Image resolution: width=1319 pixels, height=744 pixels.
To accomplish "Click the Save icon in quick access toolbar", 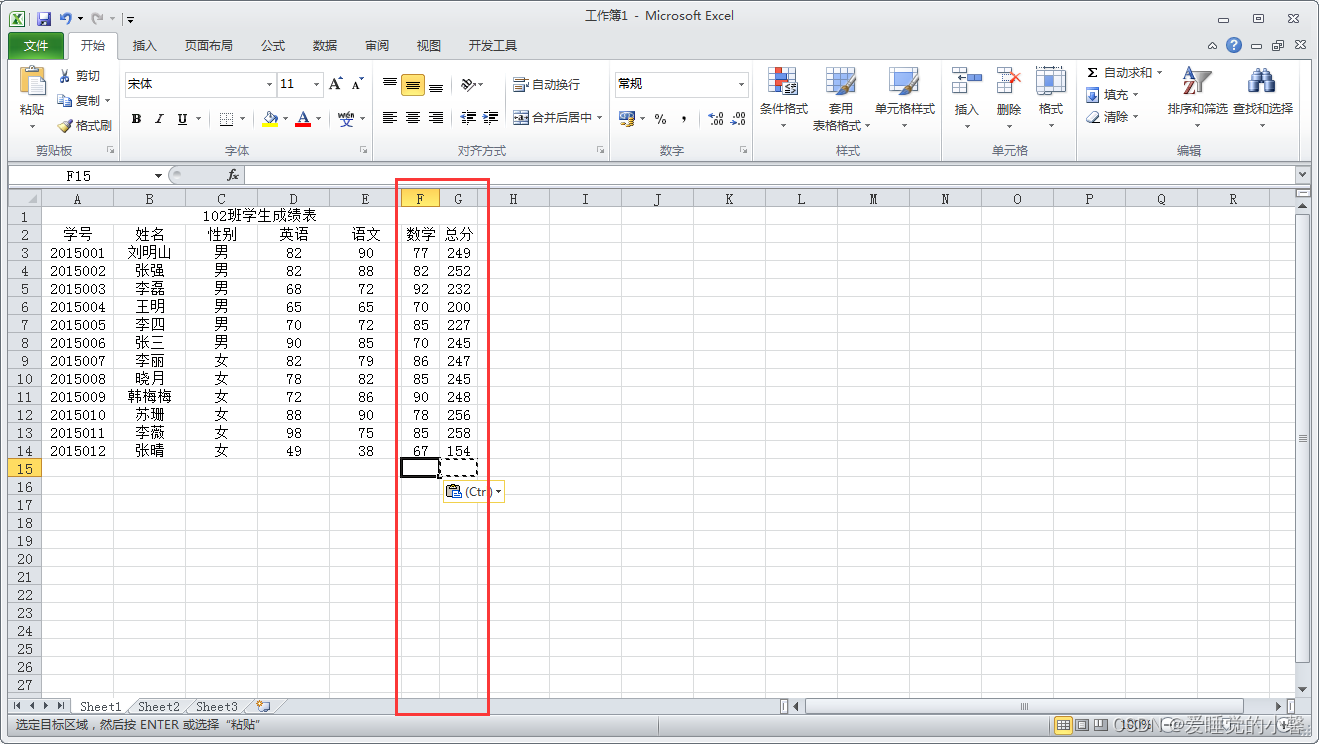I will point(43,18).
